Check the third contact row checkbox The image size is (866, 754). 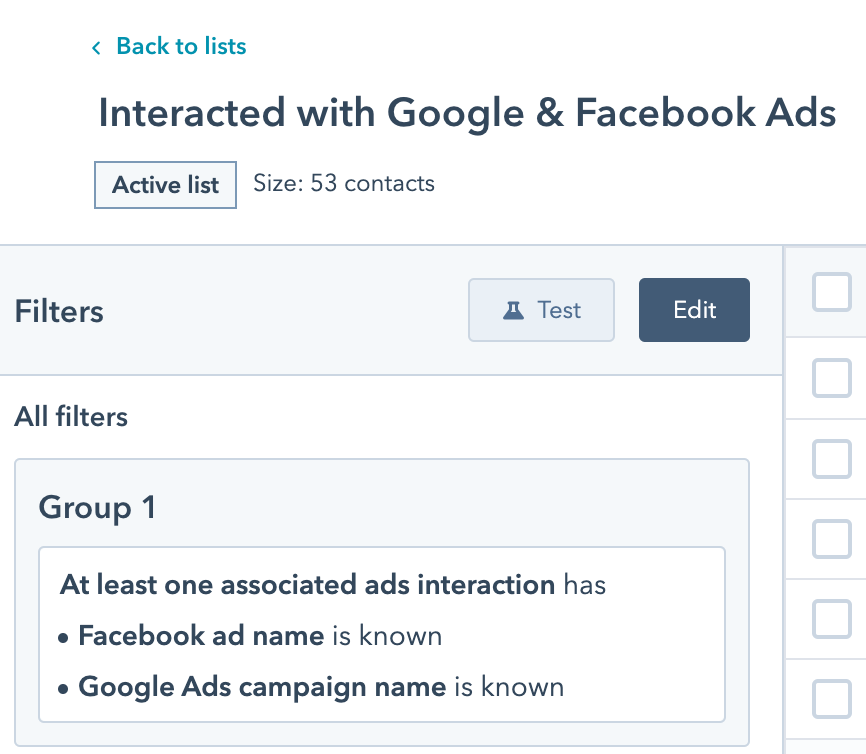point(832,539)
